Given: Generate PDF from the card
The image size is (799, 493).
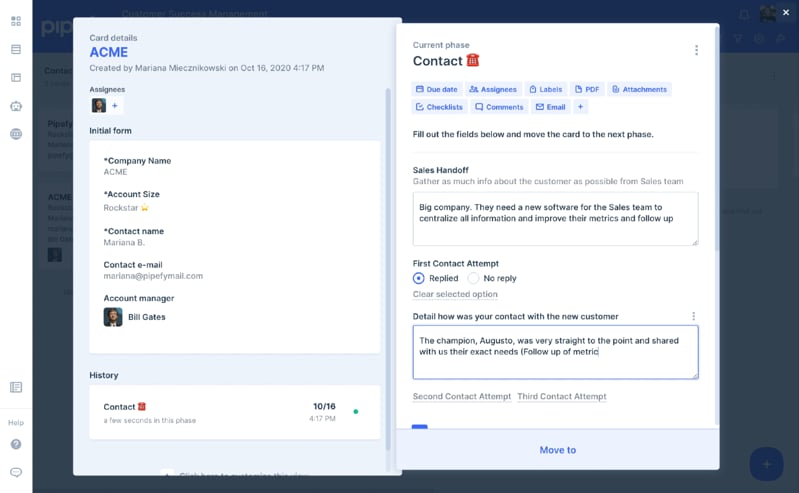Looking at the screenshot, I should 587,89.
